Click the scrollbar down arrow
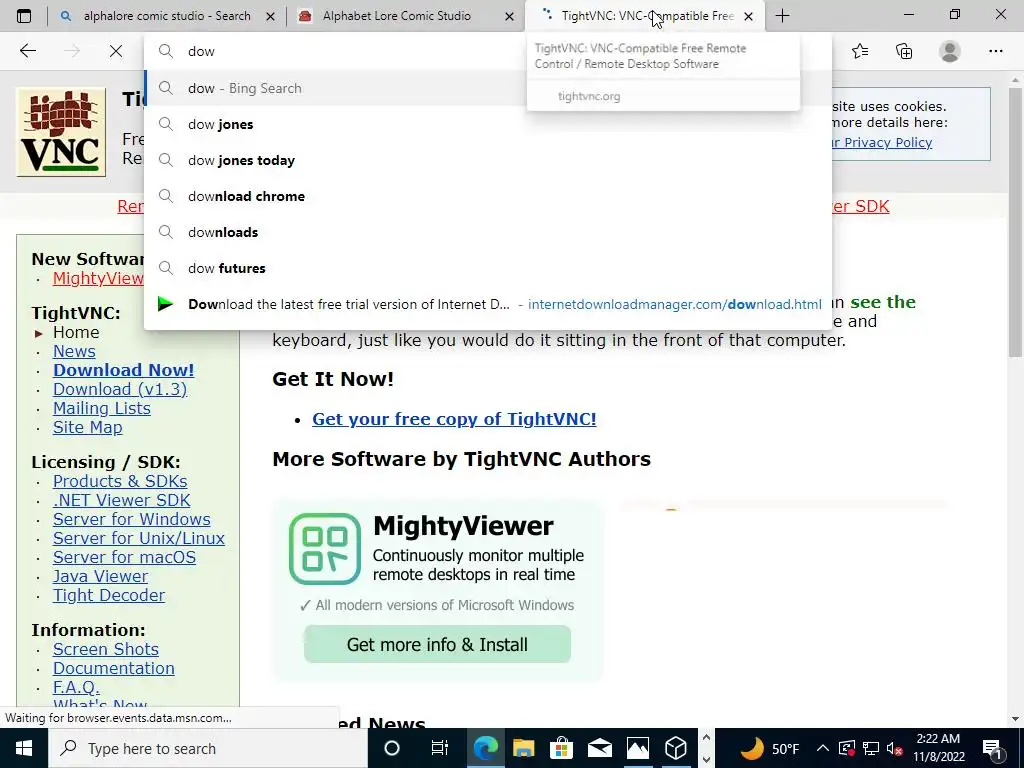This screenshot has width=1024, height=768. pyautogui.click(x=1015, y=719)
